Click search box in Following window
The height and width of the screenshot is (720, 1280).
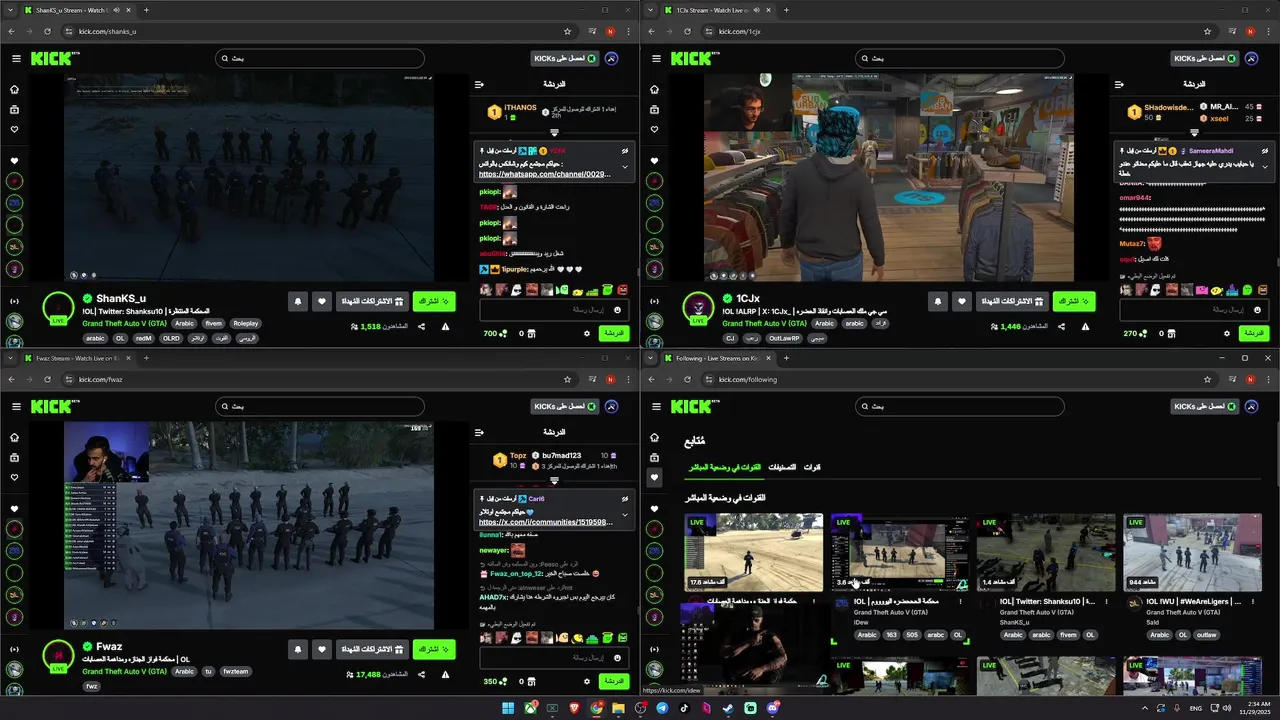(x=960, y=407)
